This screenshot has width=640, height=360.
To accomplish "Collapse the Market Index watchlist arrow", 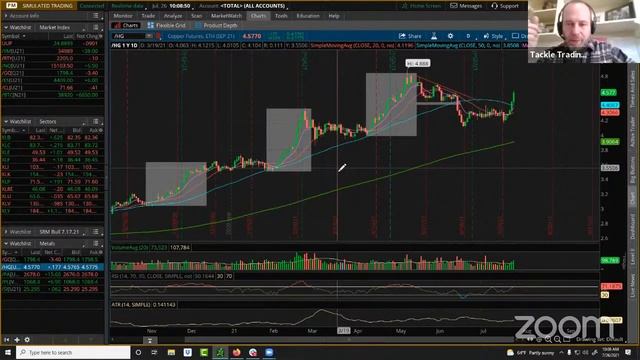I will click(6, 27).
